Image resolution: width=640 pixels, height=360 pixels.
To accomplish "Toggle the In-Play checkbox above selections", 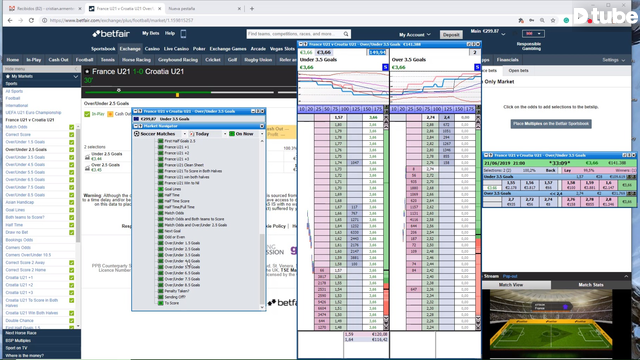I will [x=87, y=114].
